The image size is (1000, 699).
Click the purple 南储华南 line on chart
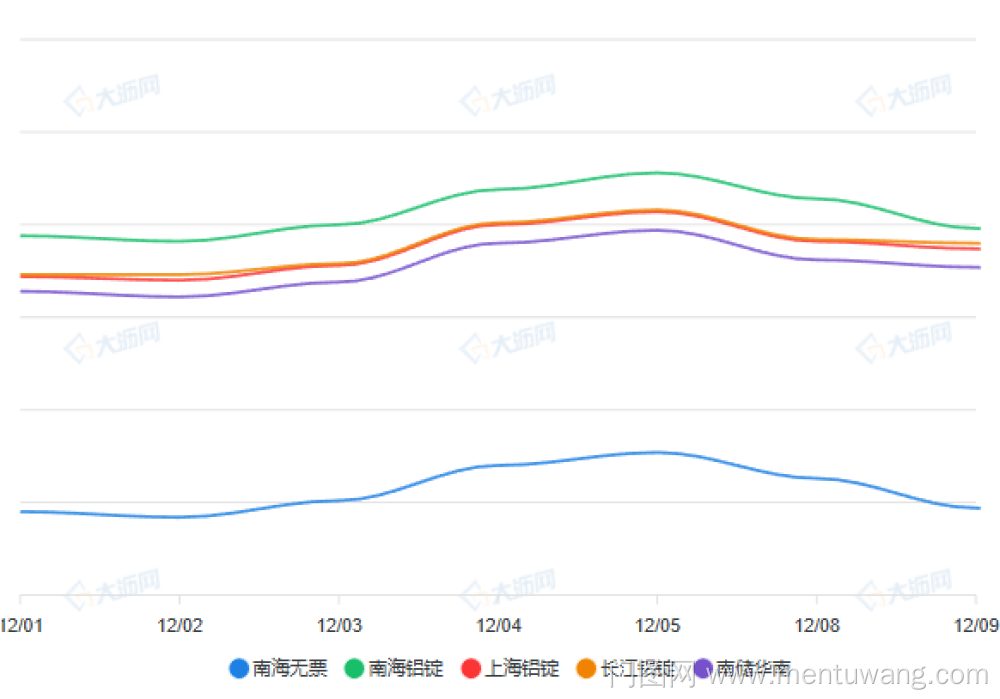point(498,243)
